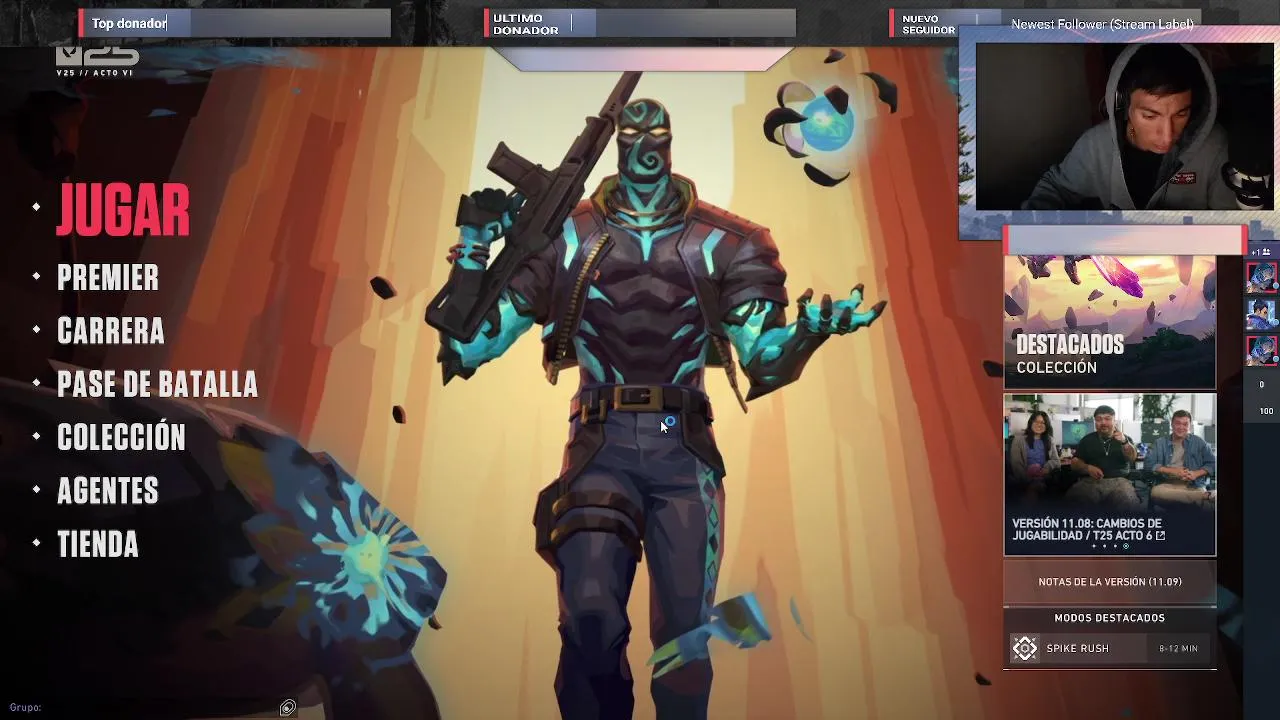This screenshot has height=720, width=1280.
Task: Click the Newest Follower (Stream Label) text
Action: [x=1102, y=24]
